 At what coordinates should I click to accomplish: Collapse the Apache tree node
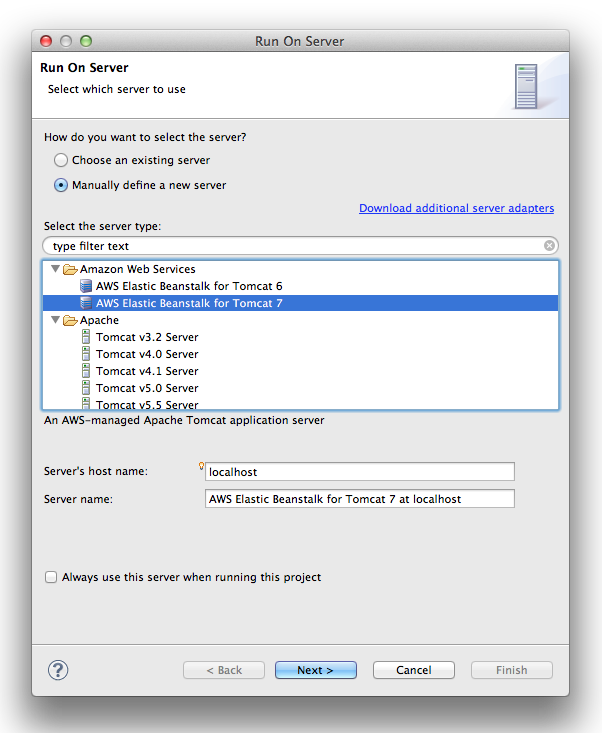(x=55, y=320)
